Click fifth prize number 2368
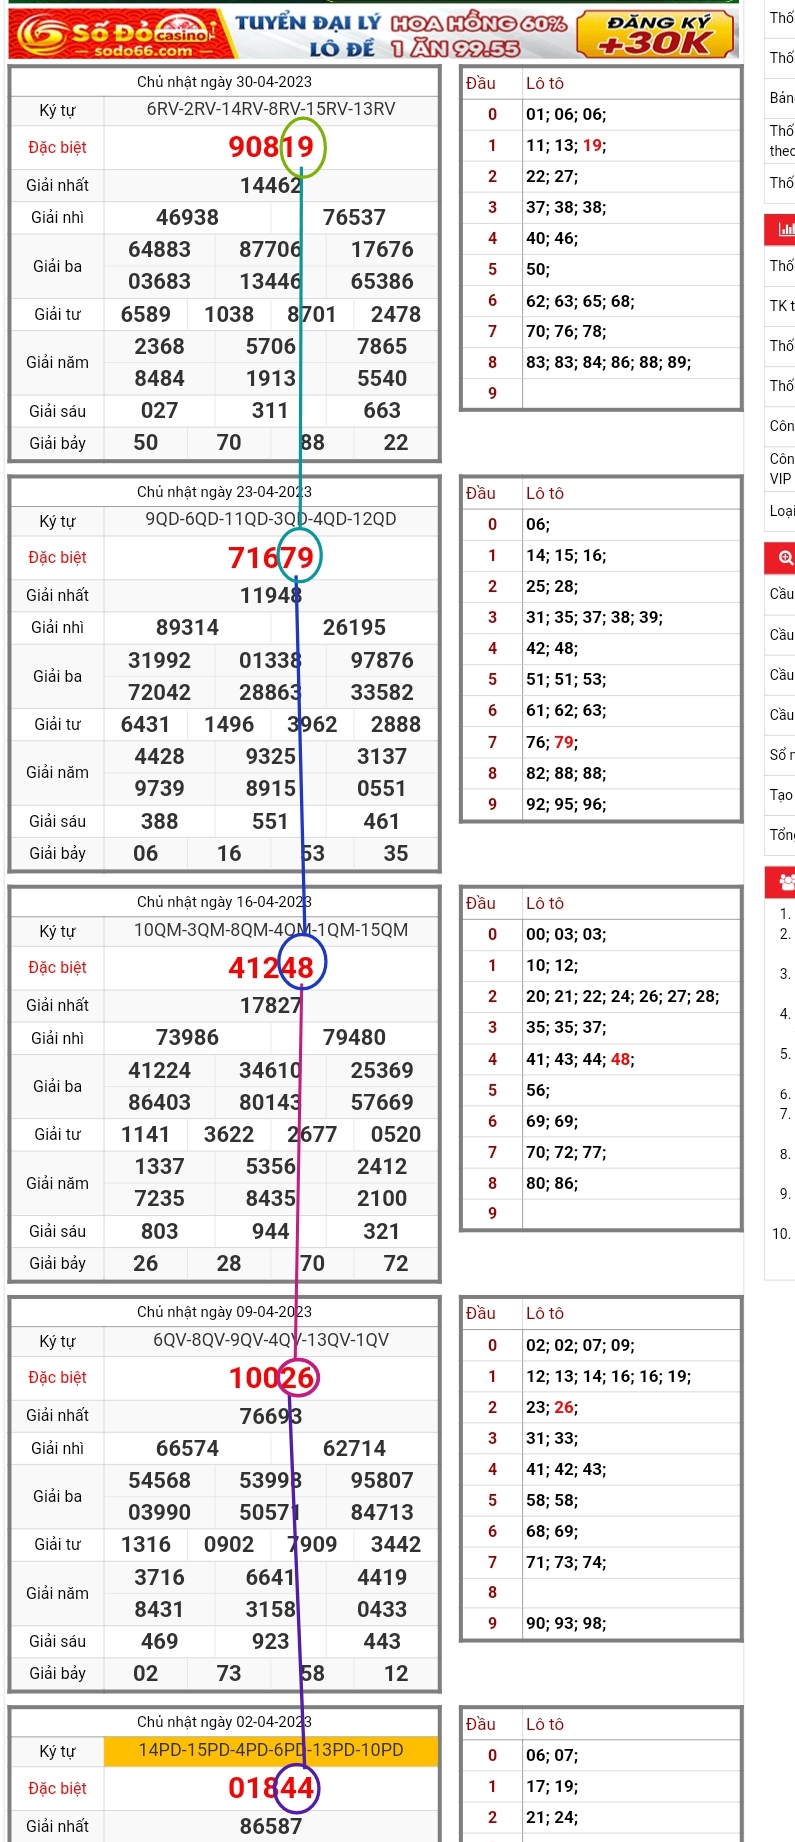This screenshot has height=1842, width=795. tap(159, 346)
